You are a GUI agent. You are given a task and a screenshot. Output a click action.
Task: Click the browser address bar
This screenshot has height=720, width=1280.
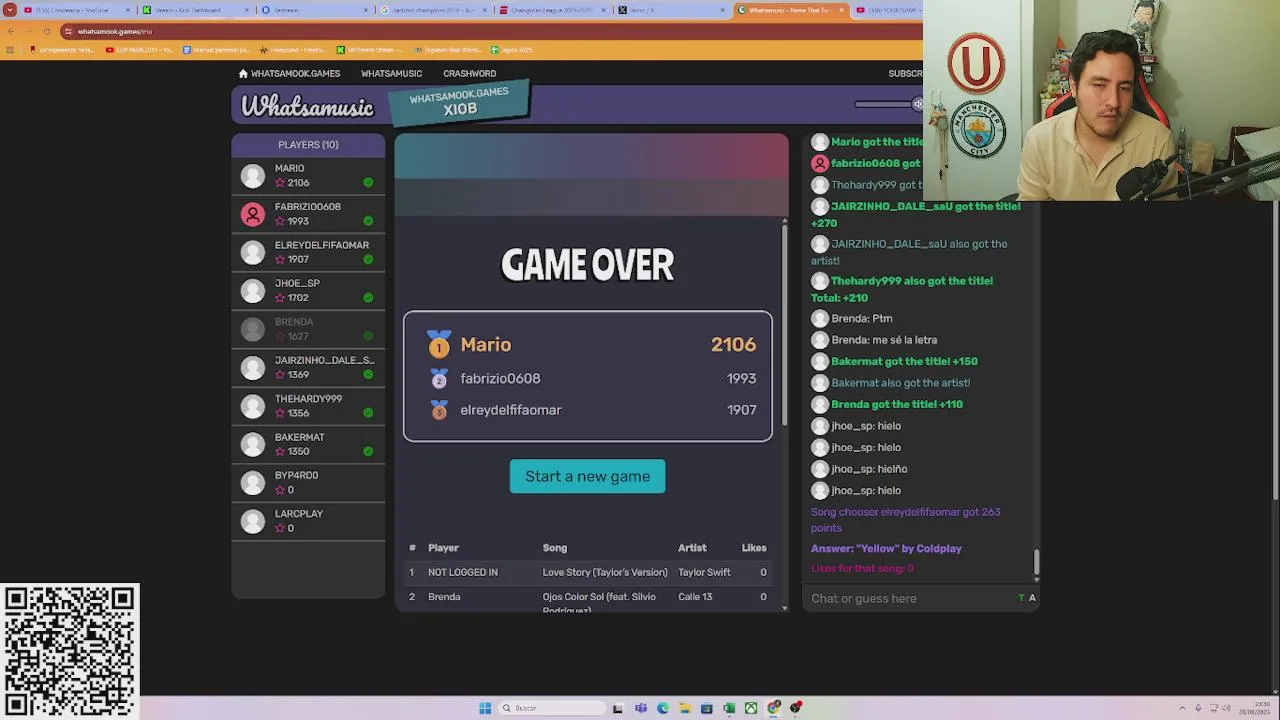tap(490, 31)
